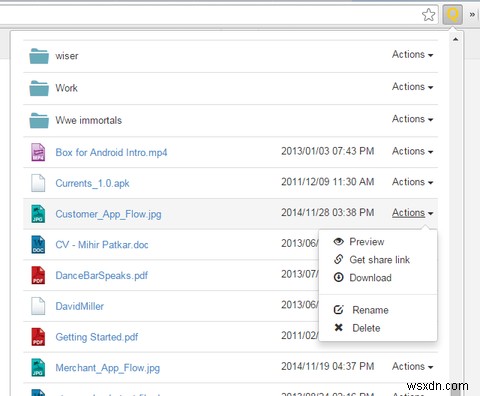Screen dimensions: 480x396
Task: Click the wiser folder icon
Action: pos(39,56)
